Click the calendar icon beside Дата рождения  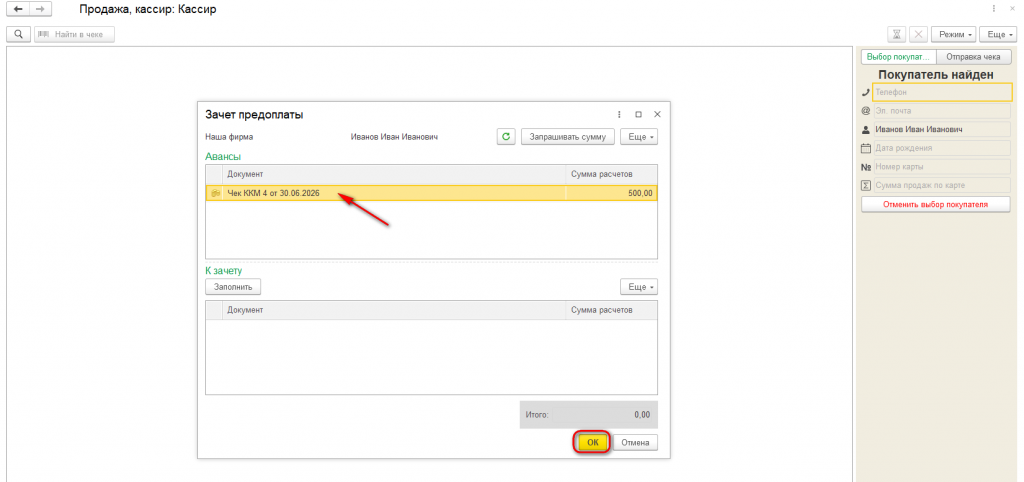coord(866,148)
